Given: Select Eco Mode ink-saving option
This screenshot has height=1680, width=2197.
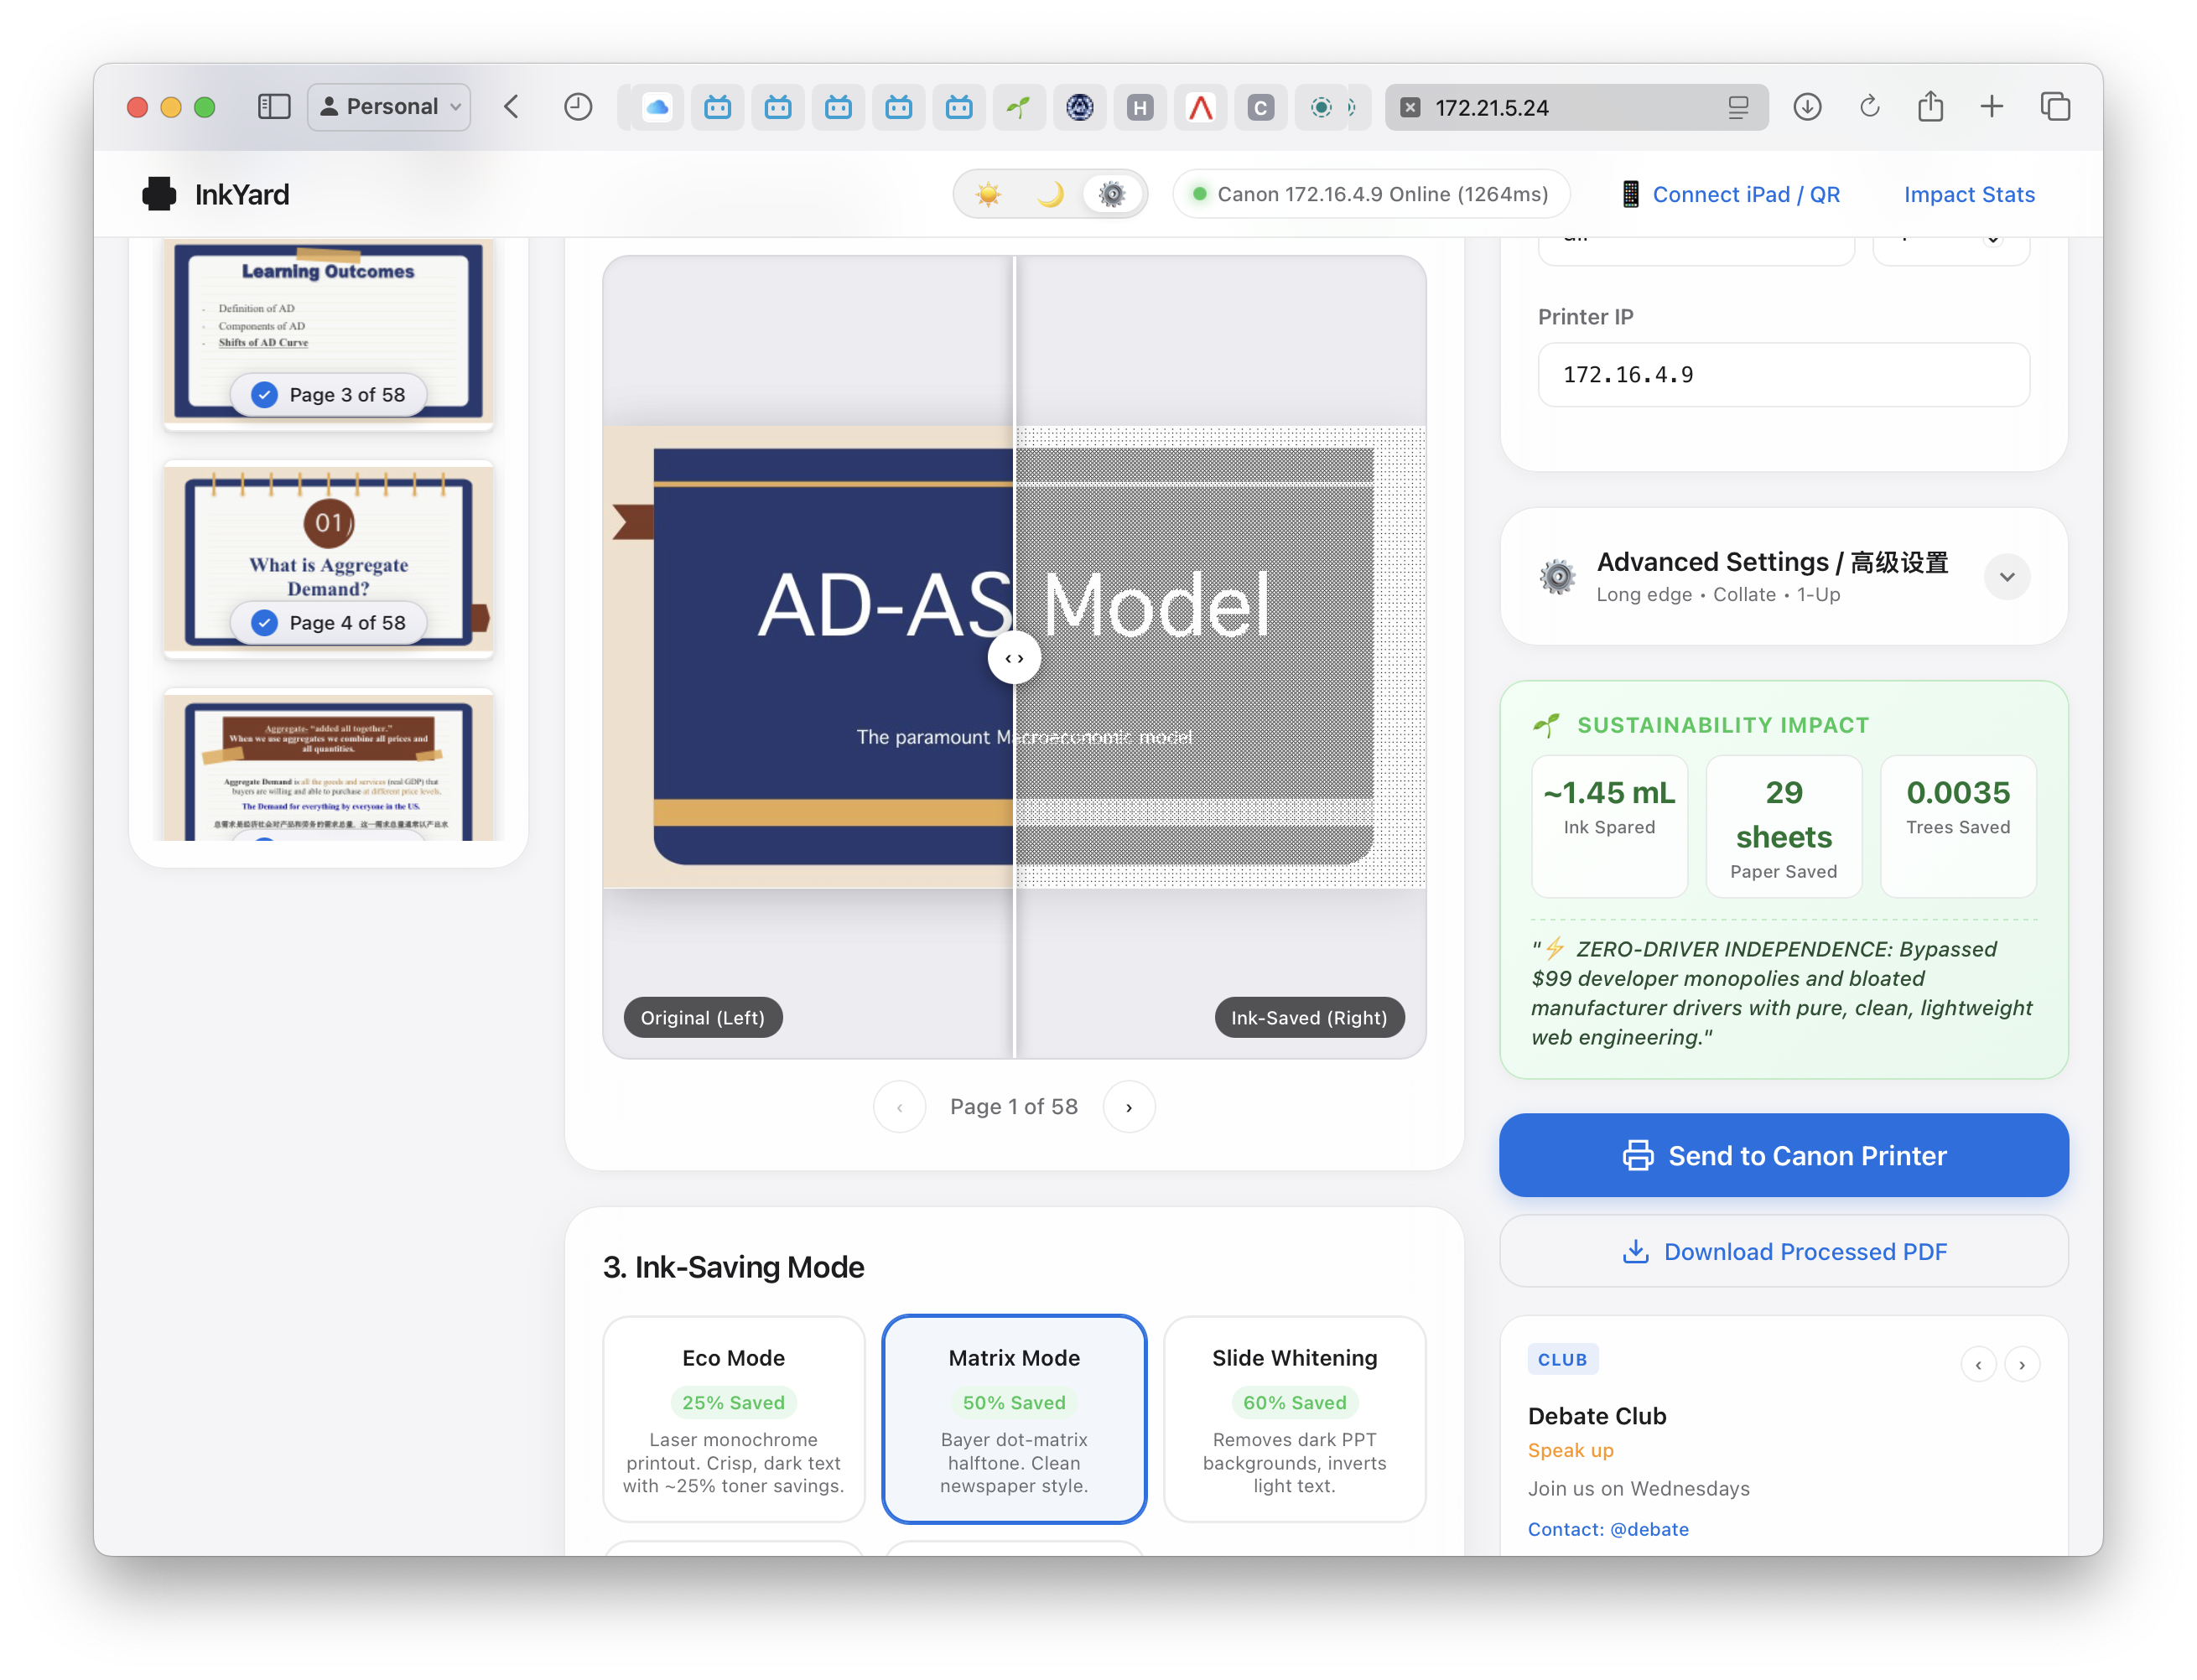Looking at the screenshot, I should click(733, 1419).
